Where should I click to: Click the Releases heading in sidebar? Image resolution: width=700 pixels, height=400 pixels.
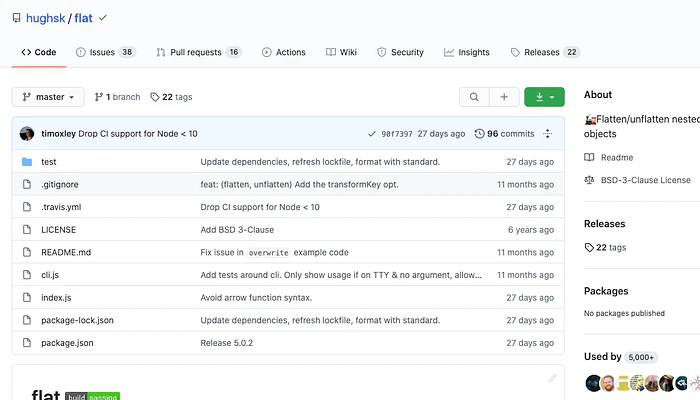604,224
